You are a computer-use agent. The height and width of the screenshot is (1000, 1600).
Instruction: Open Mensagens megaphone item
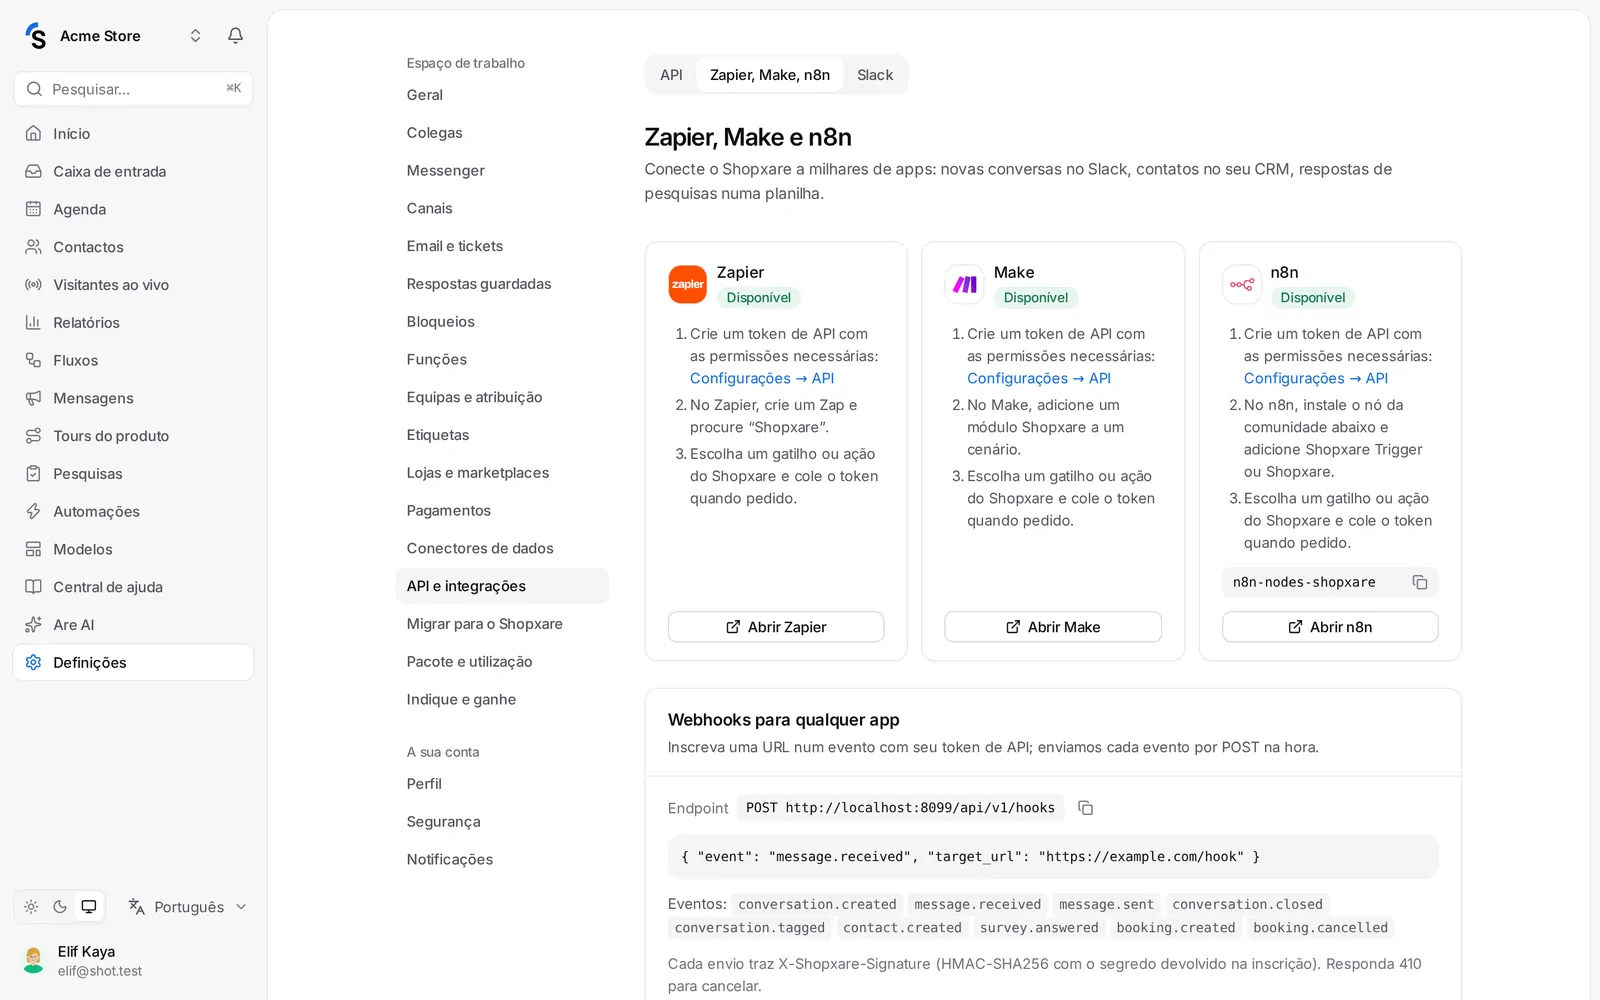(133, 398)
